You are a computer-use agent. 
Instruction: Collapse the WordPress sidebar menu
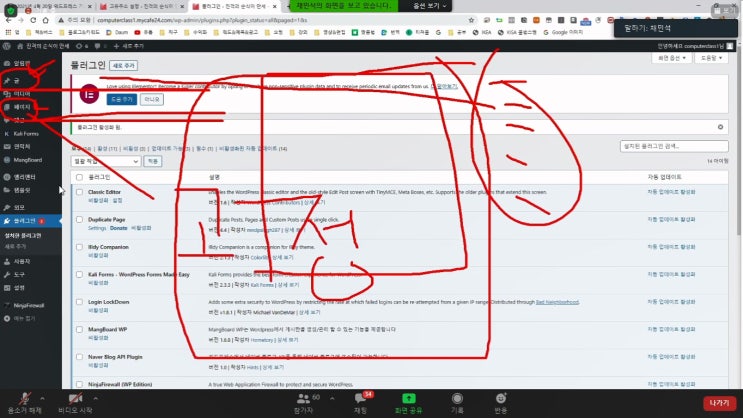pyautogui.click(x=20, y=318)
